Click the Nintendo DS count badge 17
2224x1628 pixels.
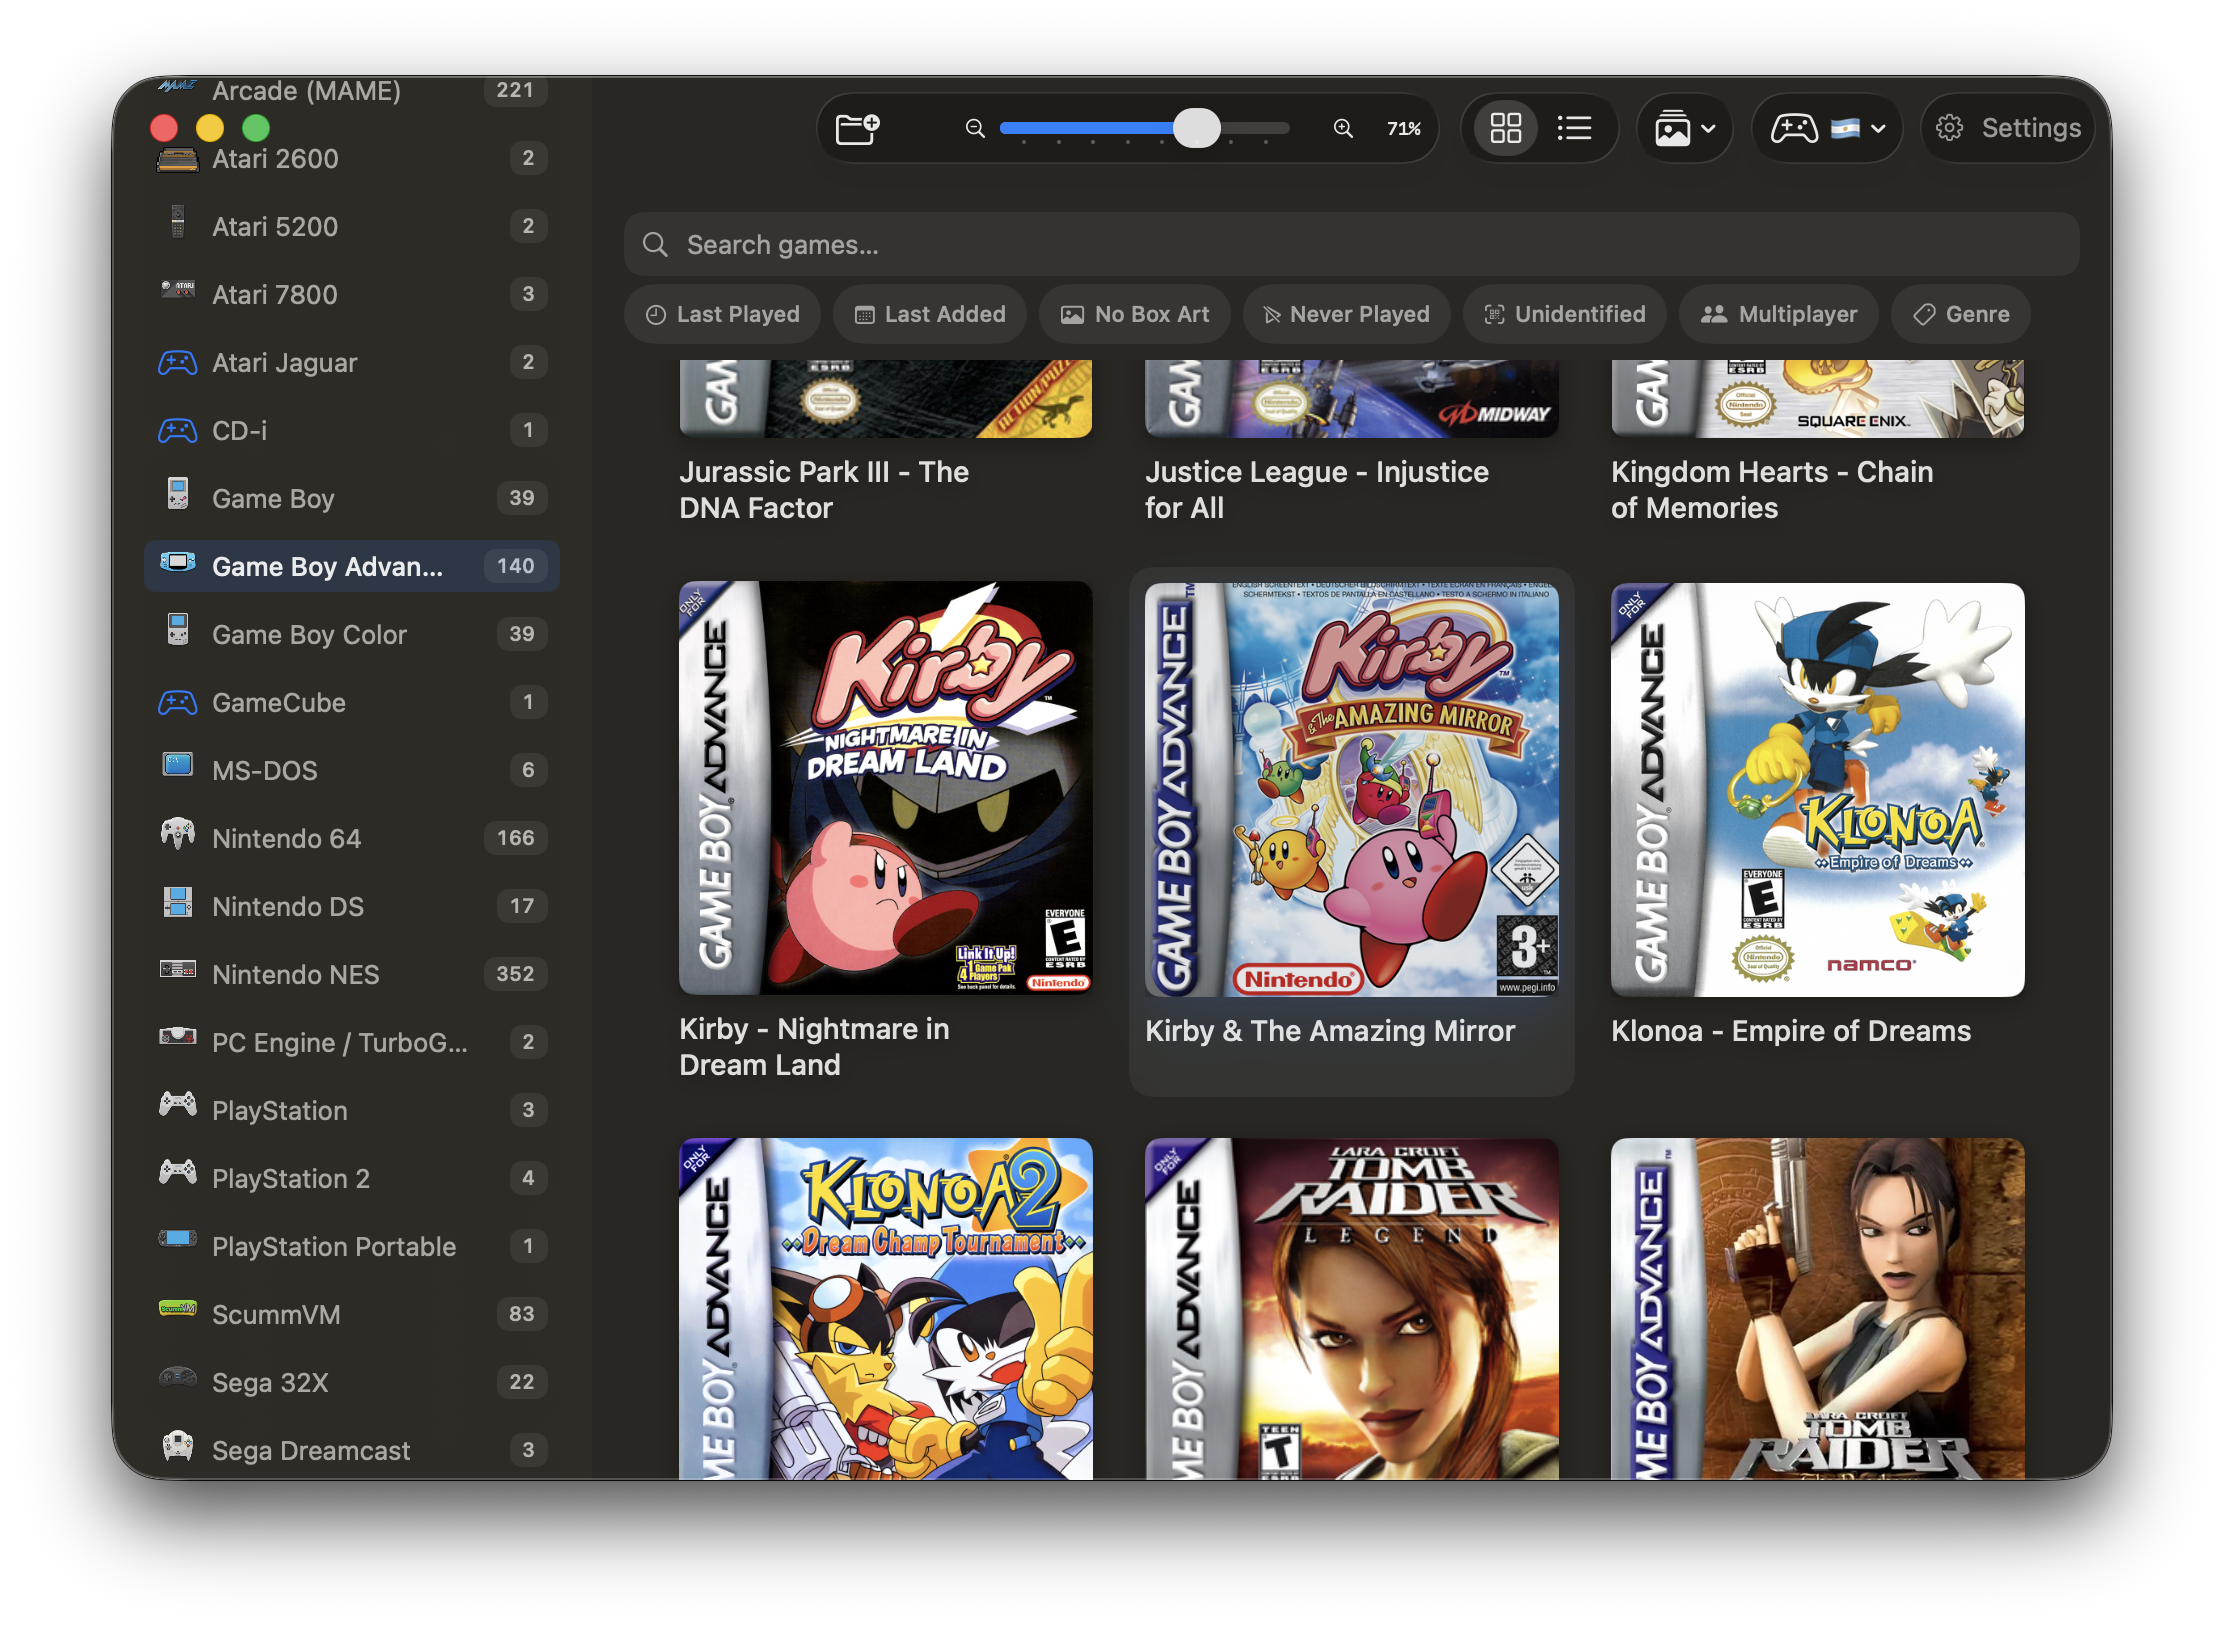[522, 906]
